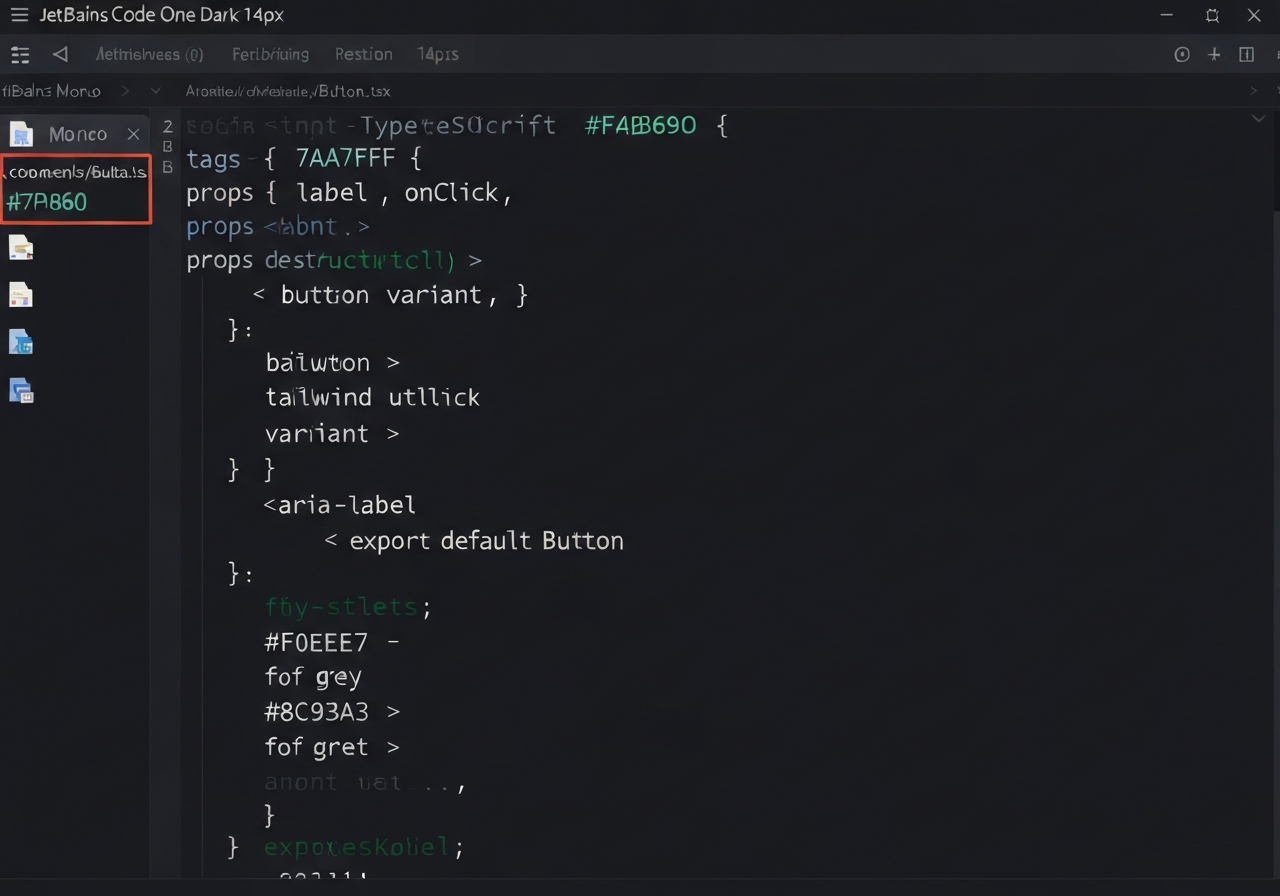Image resolution: width=1280 pixels, height=896 pixels.
Task: Open the breadcrumb dropdown arrow before the file path
Action: (155, 91)
